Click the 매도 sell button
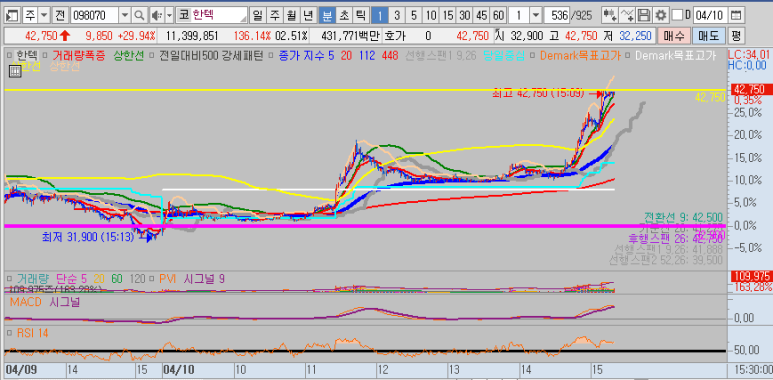The width and height of the screenshot is (773, 380). tap(708, 36)
